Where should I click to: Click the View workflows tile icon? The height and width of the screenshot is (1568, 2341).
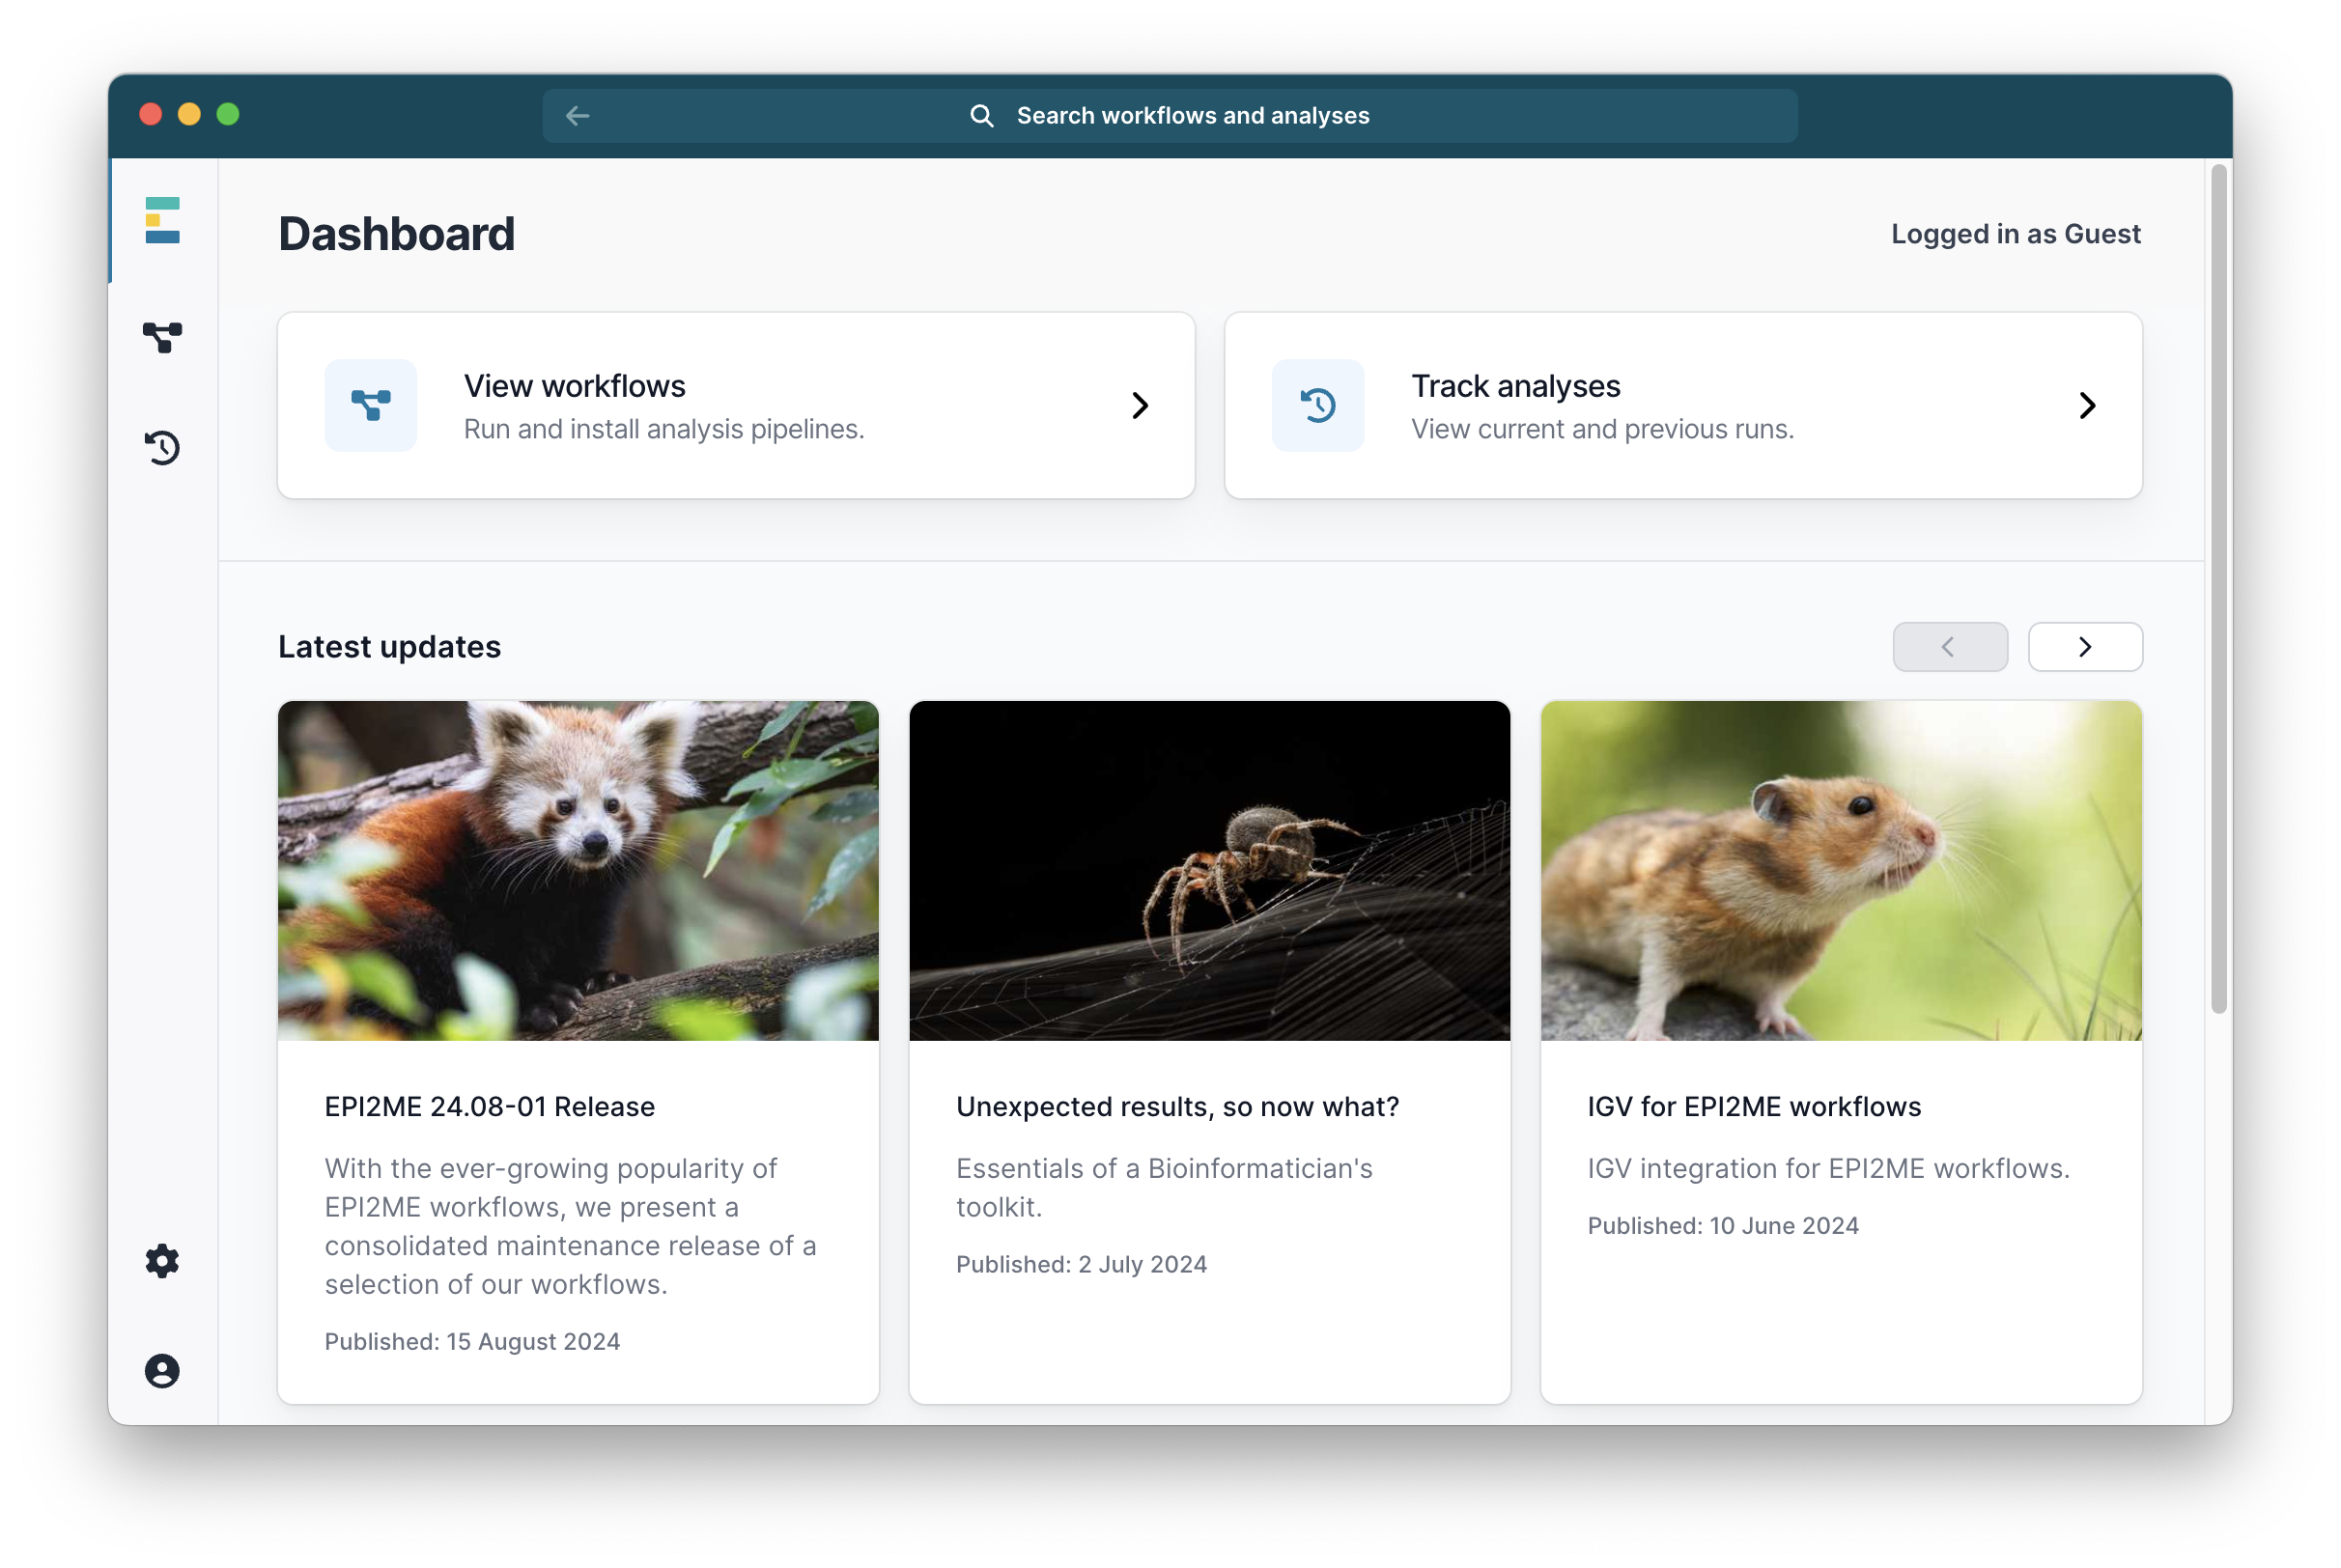click(x=370, y=405)
